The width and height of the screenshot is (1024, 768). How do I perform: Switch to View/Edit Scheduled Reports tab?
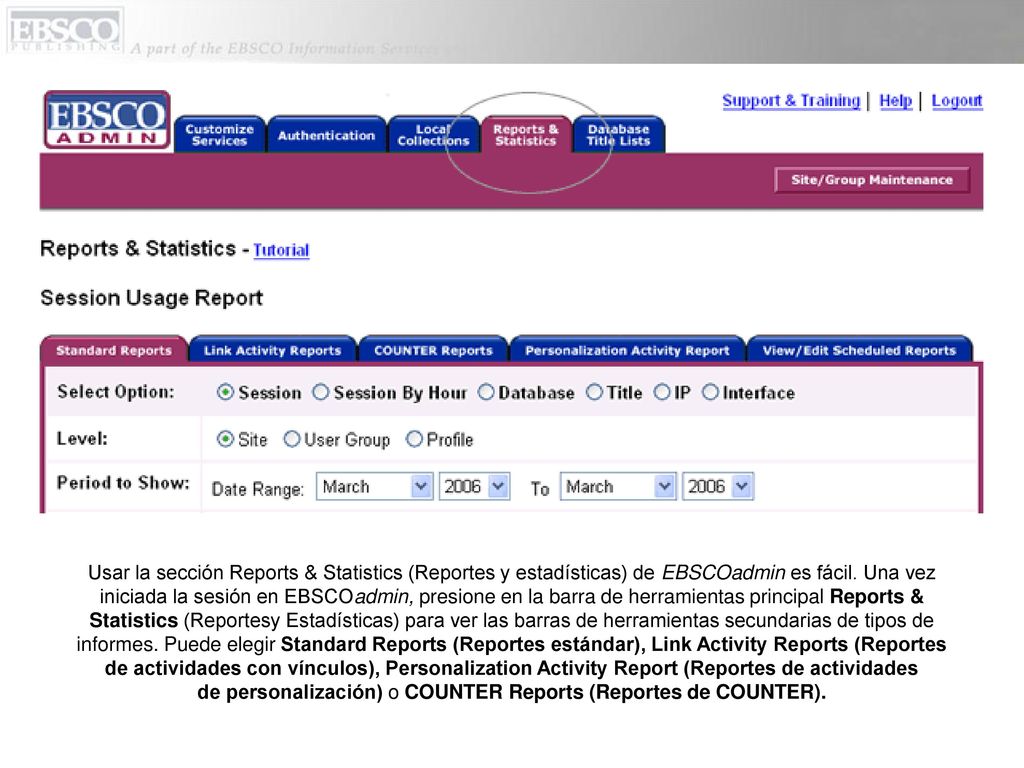coord(859,350)
